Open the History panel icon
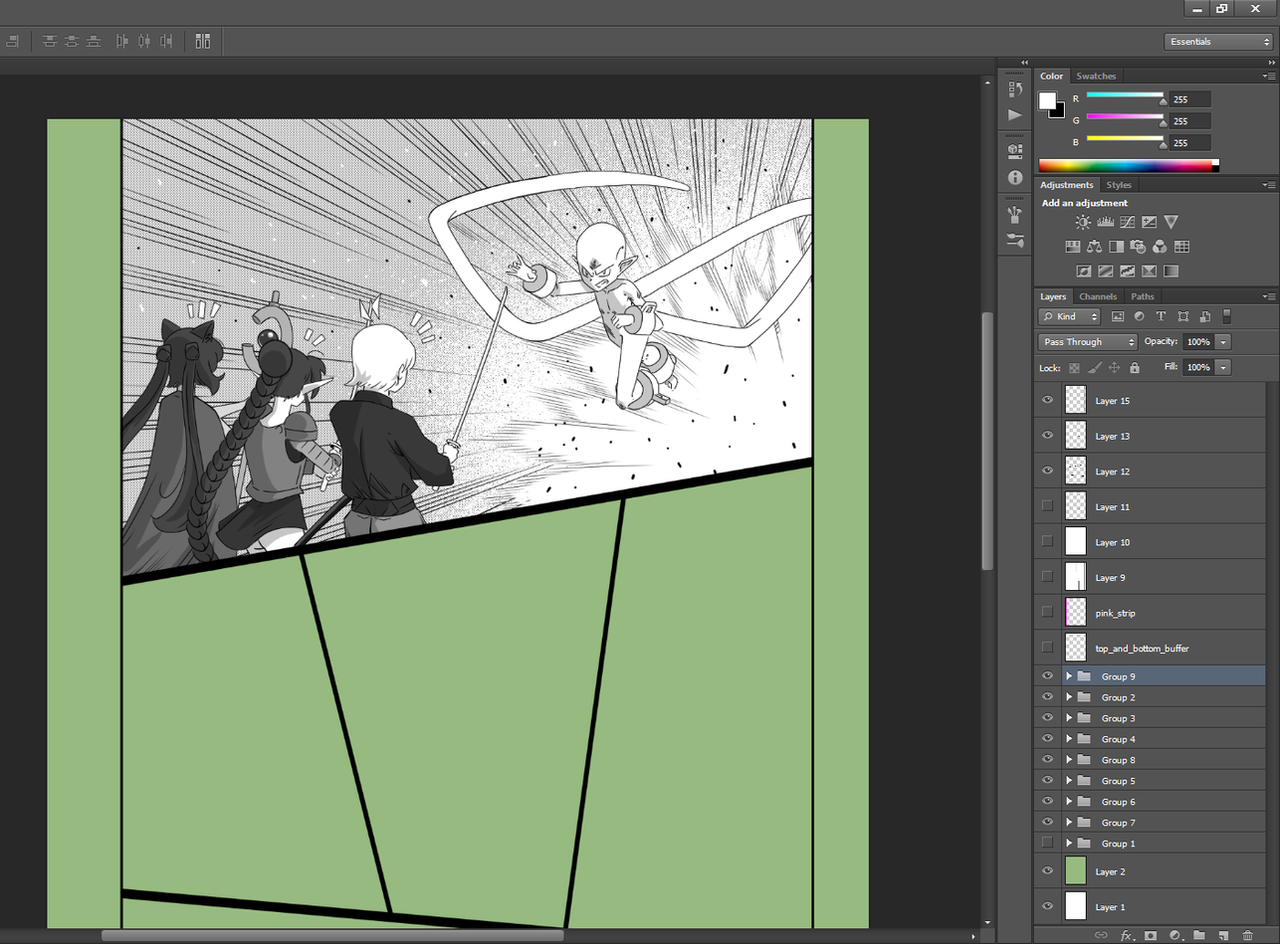The image size is (1280, 944). pos(1015,90)
